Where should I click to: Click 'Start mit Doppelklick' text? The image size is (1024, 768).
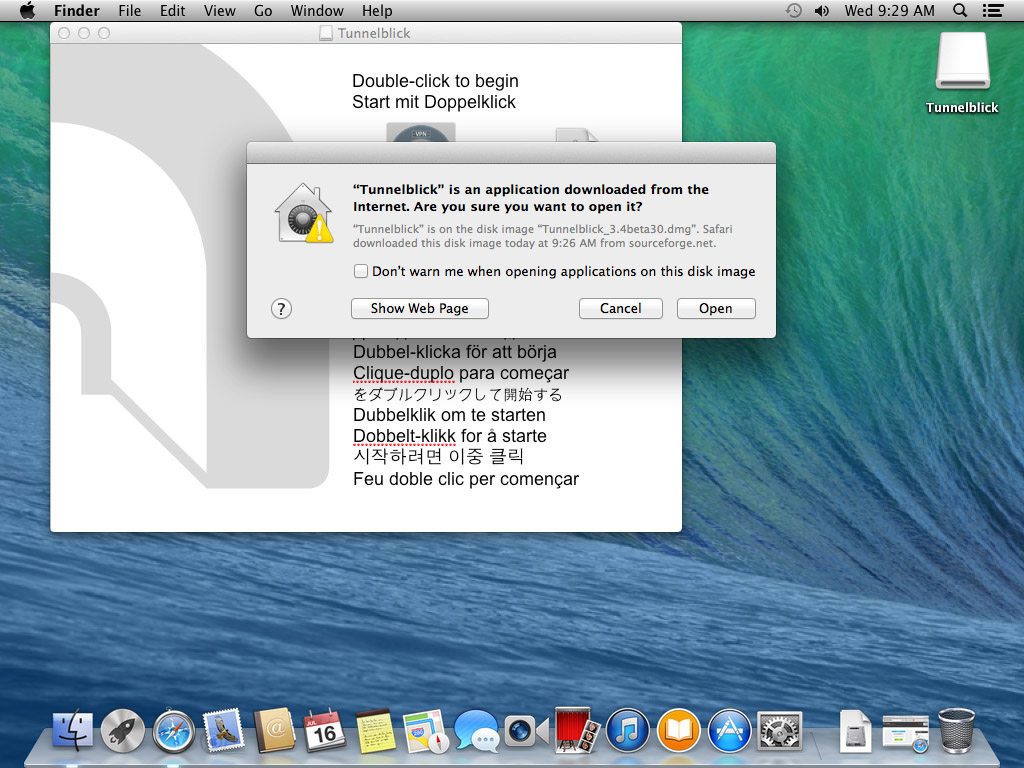tap(434, 102)
